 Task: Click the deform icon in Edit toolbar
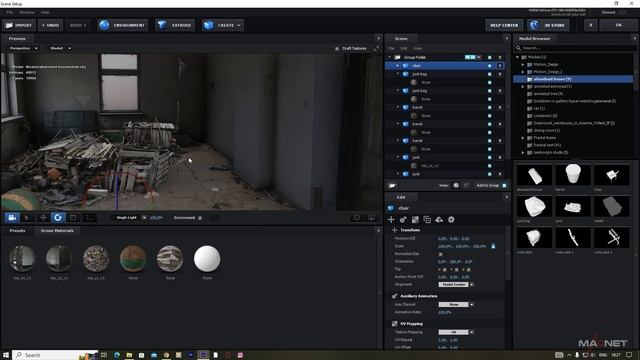439,220
